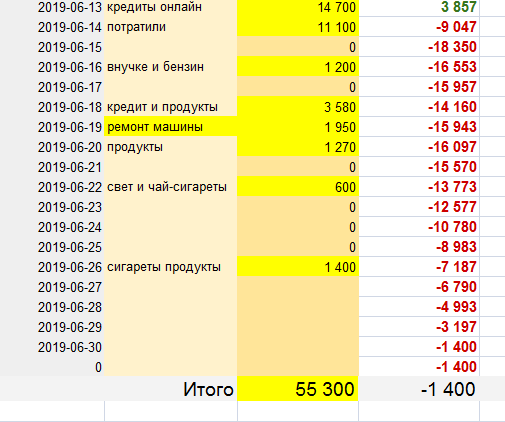Screen dimensions: 505x422
Task: Click the 3 580 amount cell
Action: [x=298, y=107]
